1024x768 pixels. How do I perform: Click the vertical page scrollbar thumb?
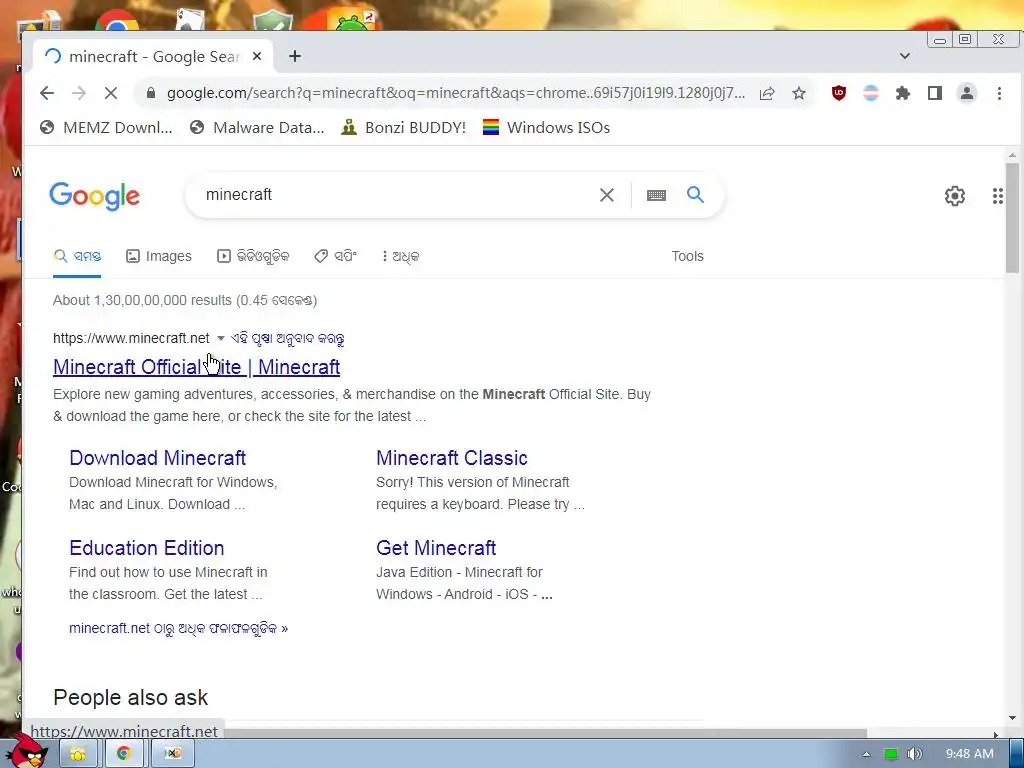tap(1012, 217)
